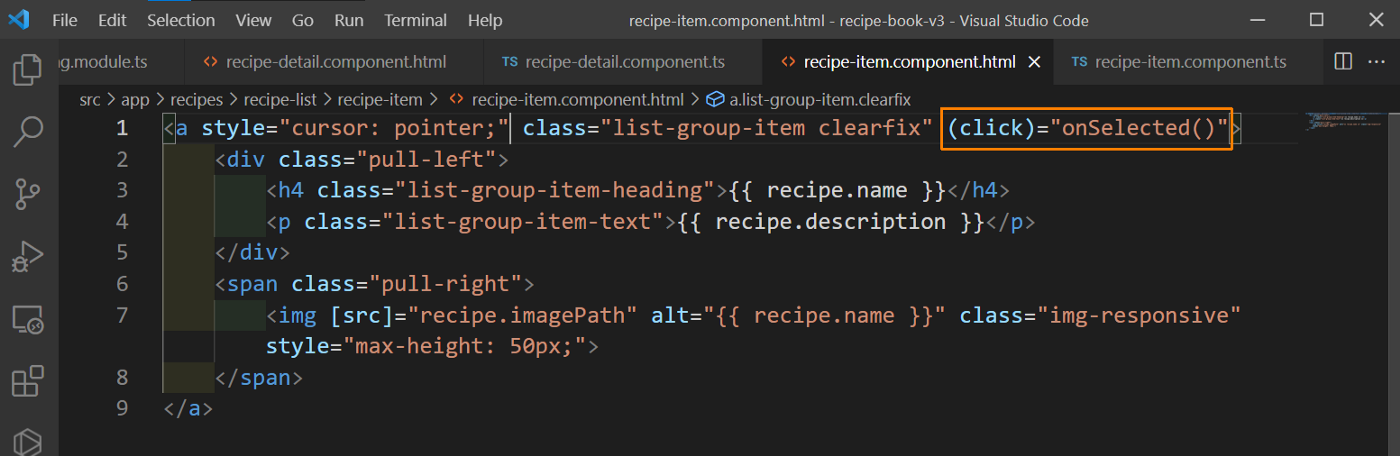Open the Go menu
Image resolution: width=1400 pixels, height=456 pixels.
coord(303,20)
